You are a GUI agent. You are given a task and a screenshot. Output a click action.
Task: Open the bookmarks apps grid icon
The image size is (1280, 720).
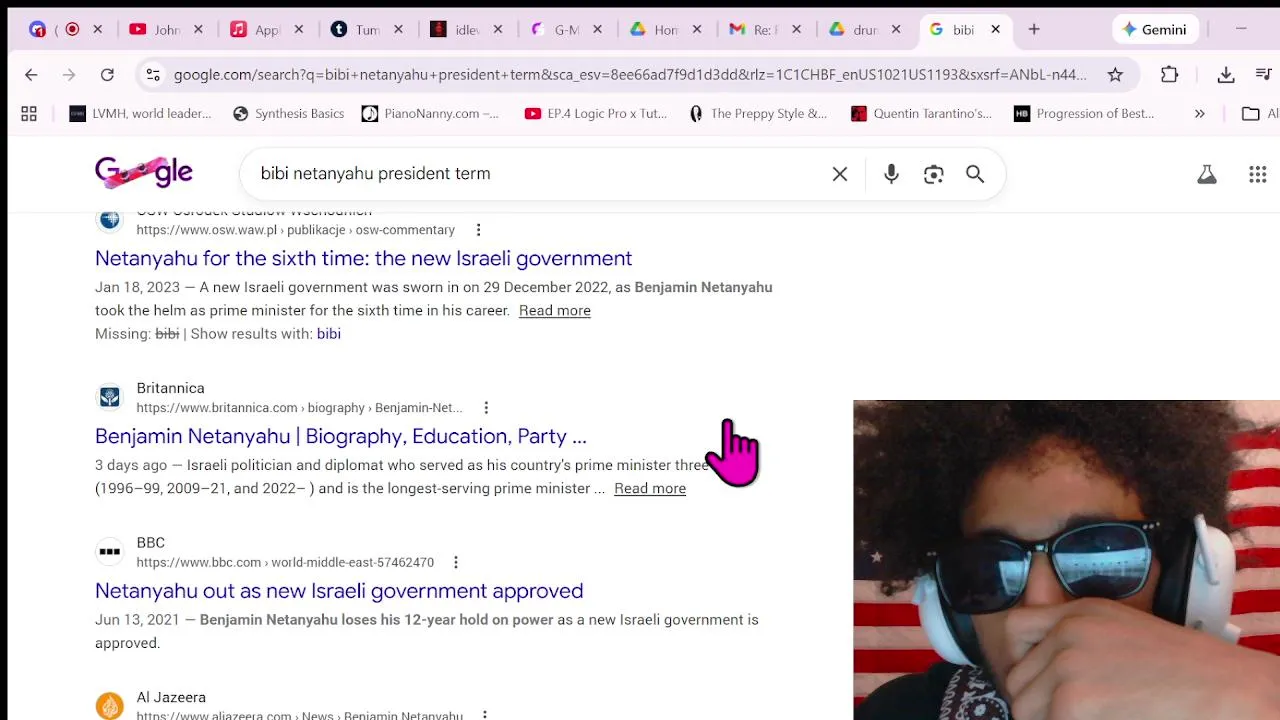click(x=29, y=114)
